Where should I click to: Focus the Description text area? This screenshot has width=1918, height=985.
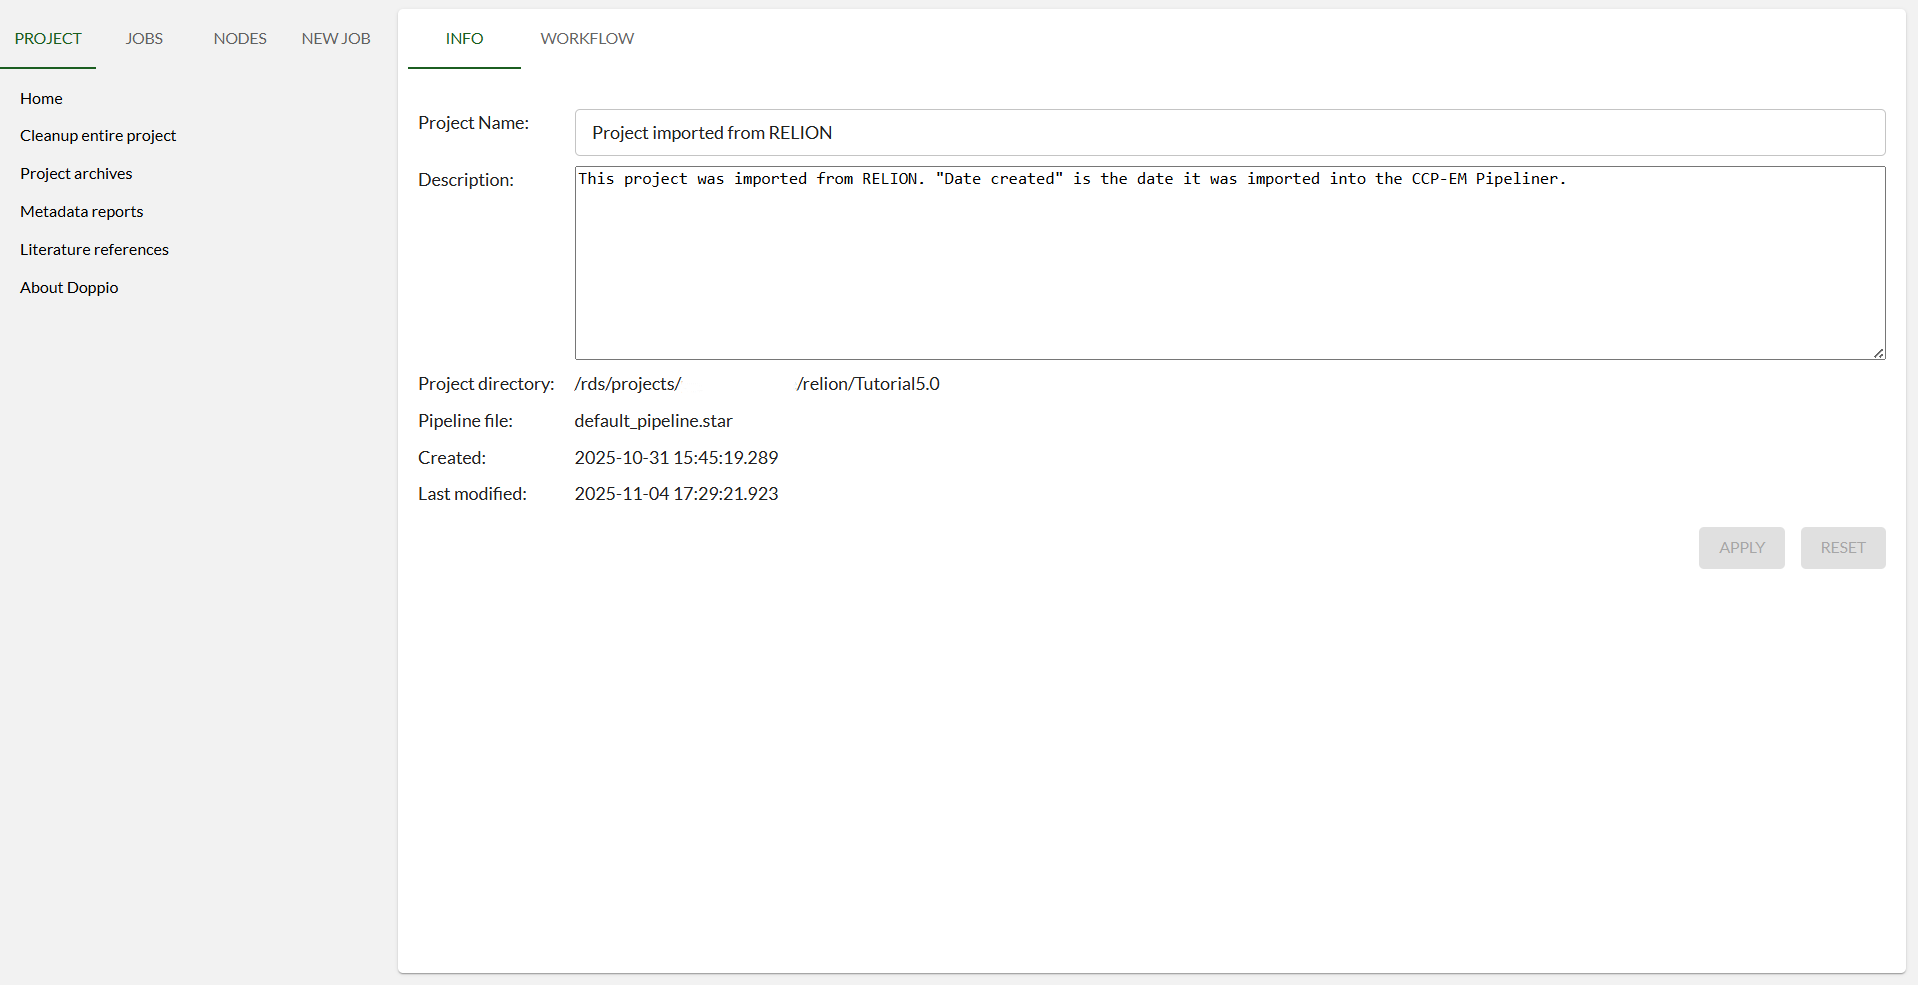tap(1229, 270)
